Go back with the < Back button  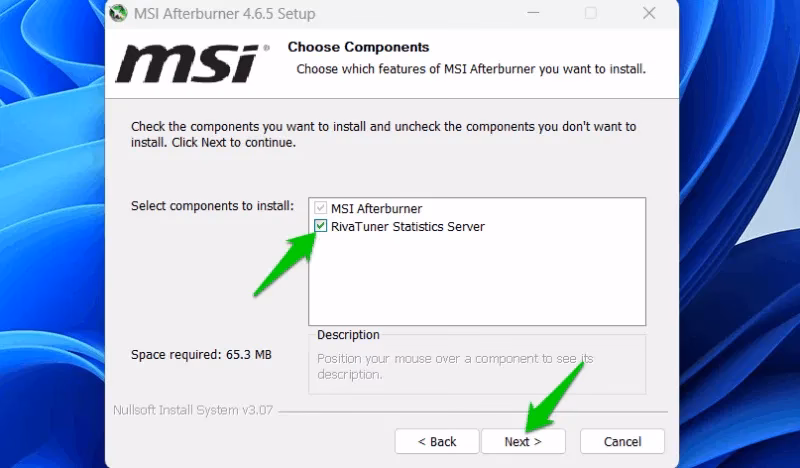pyautogui.click(x=437, y=441)
